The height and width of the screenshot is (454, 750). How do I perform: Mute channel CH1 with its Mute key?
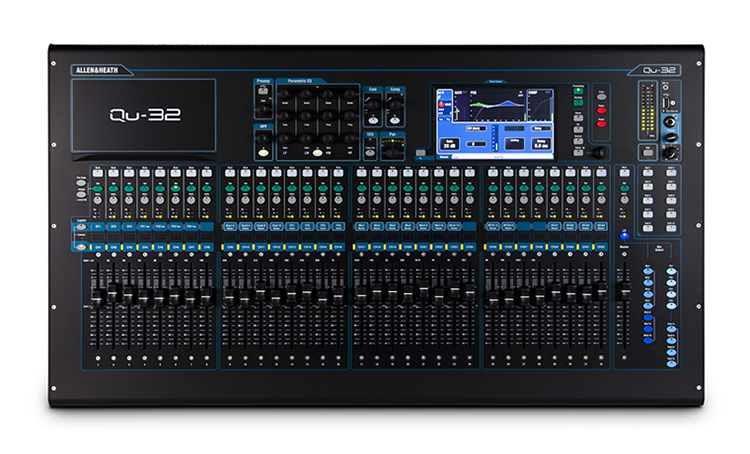point(98,173)
